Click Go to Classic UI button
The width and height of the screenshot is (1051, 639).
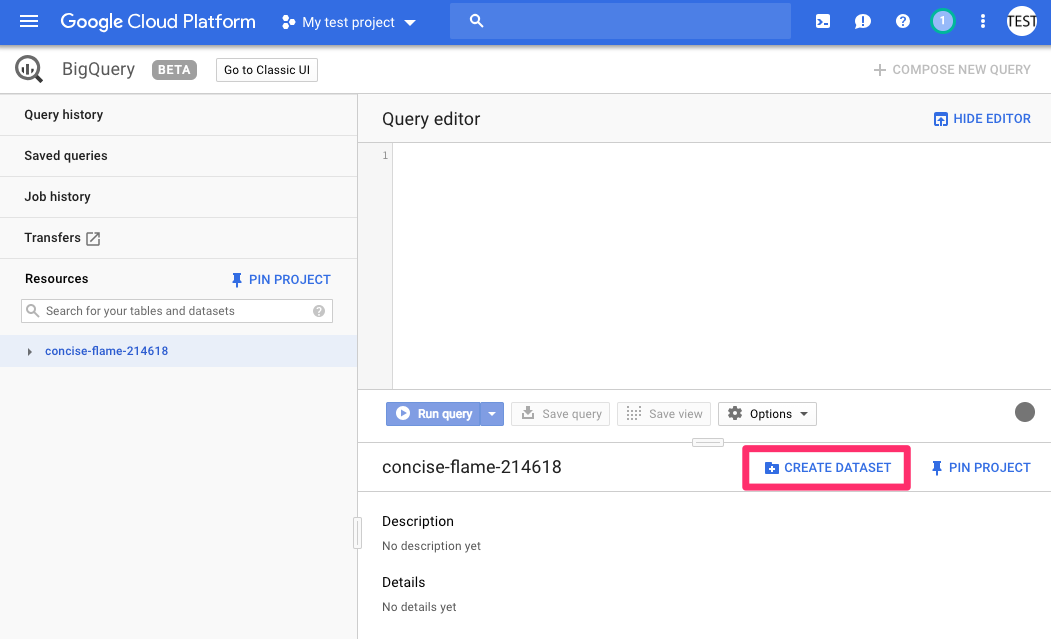pos(266,70)
